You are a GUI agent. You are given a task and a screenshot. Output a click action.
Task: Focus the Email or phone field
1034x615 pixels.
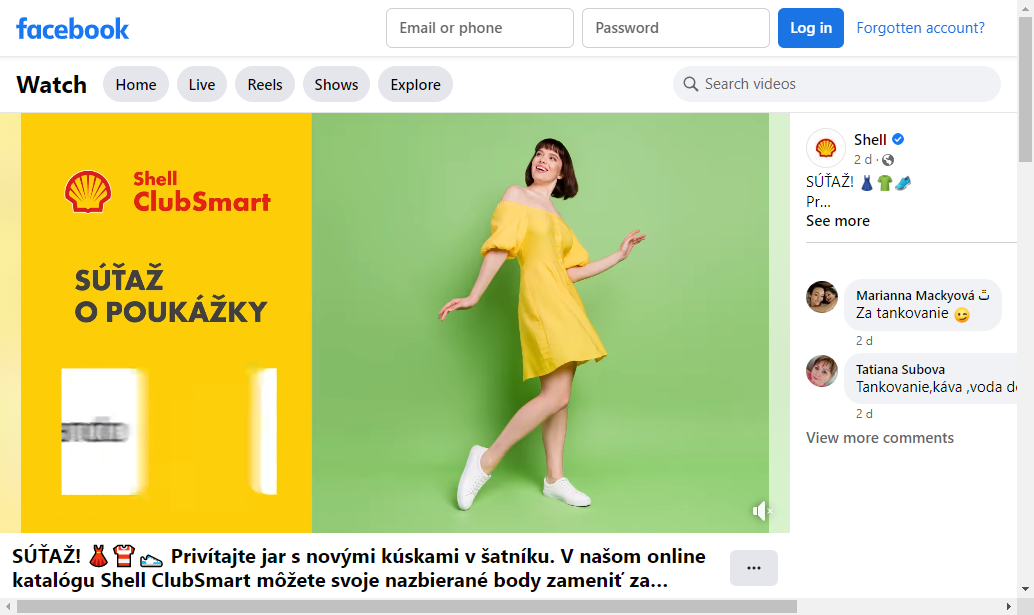(480, 28)
